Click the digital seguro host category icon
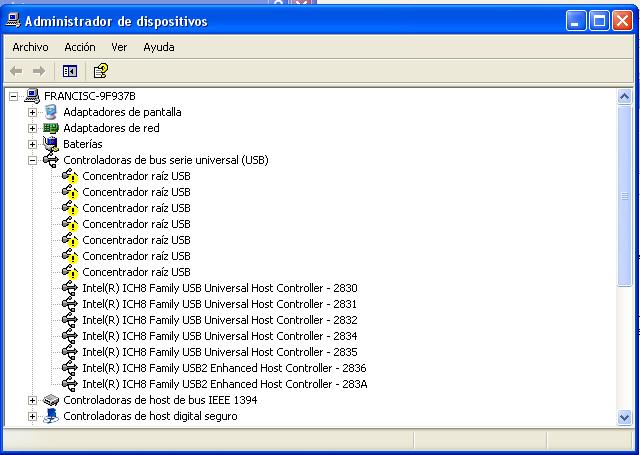This screenshot has width=640, height=455. [51, 416]
